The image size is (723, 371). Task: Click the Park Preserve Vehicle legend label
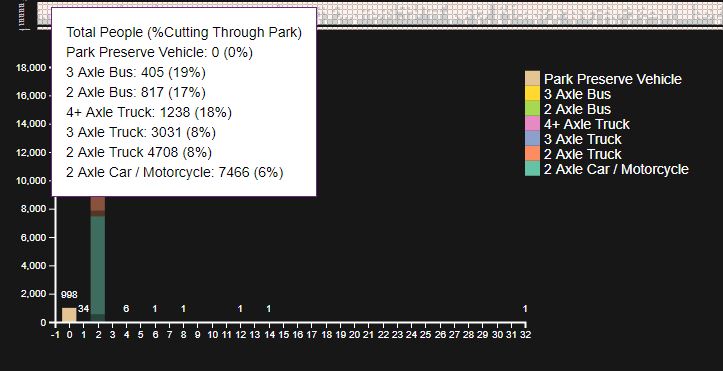tap(612, 79)
